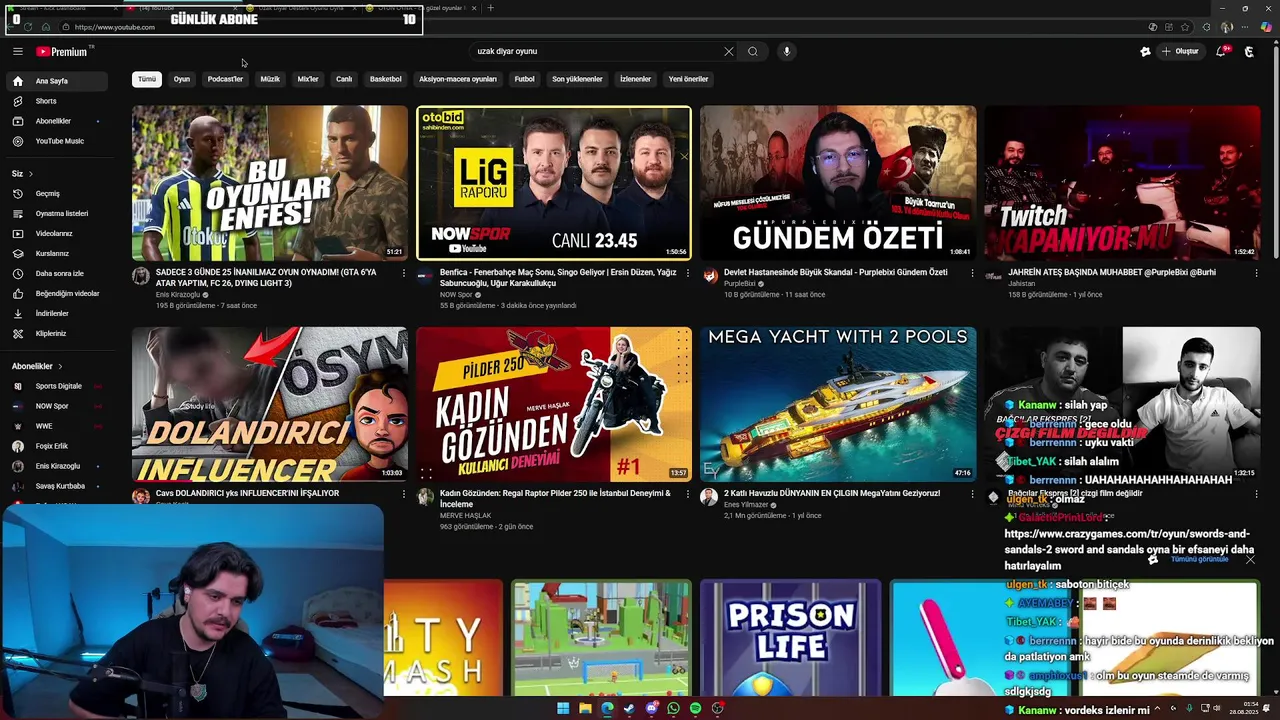Viewport: 1280px width, 720px height.
Task: Open the YouTube hamburger guide menu
Action: click(17, 51)
